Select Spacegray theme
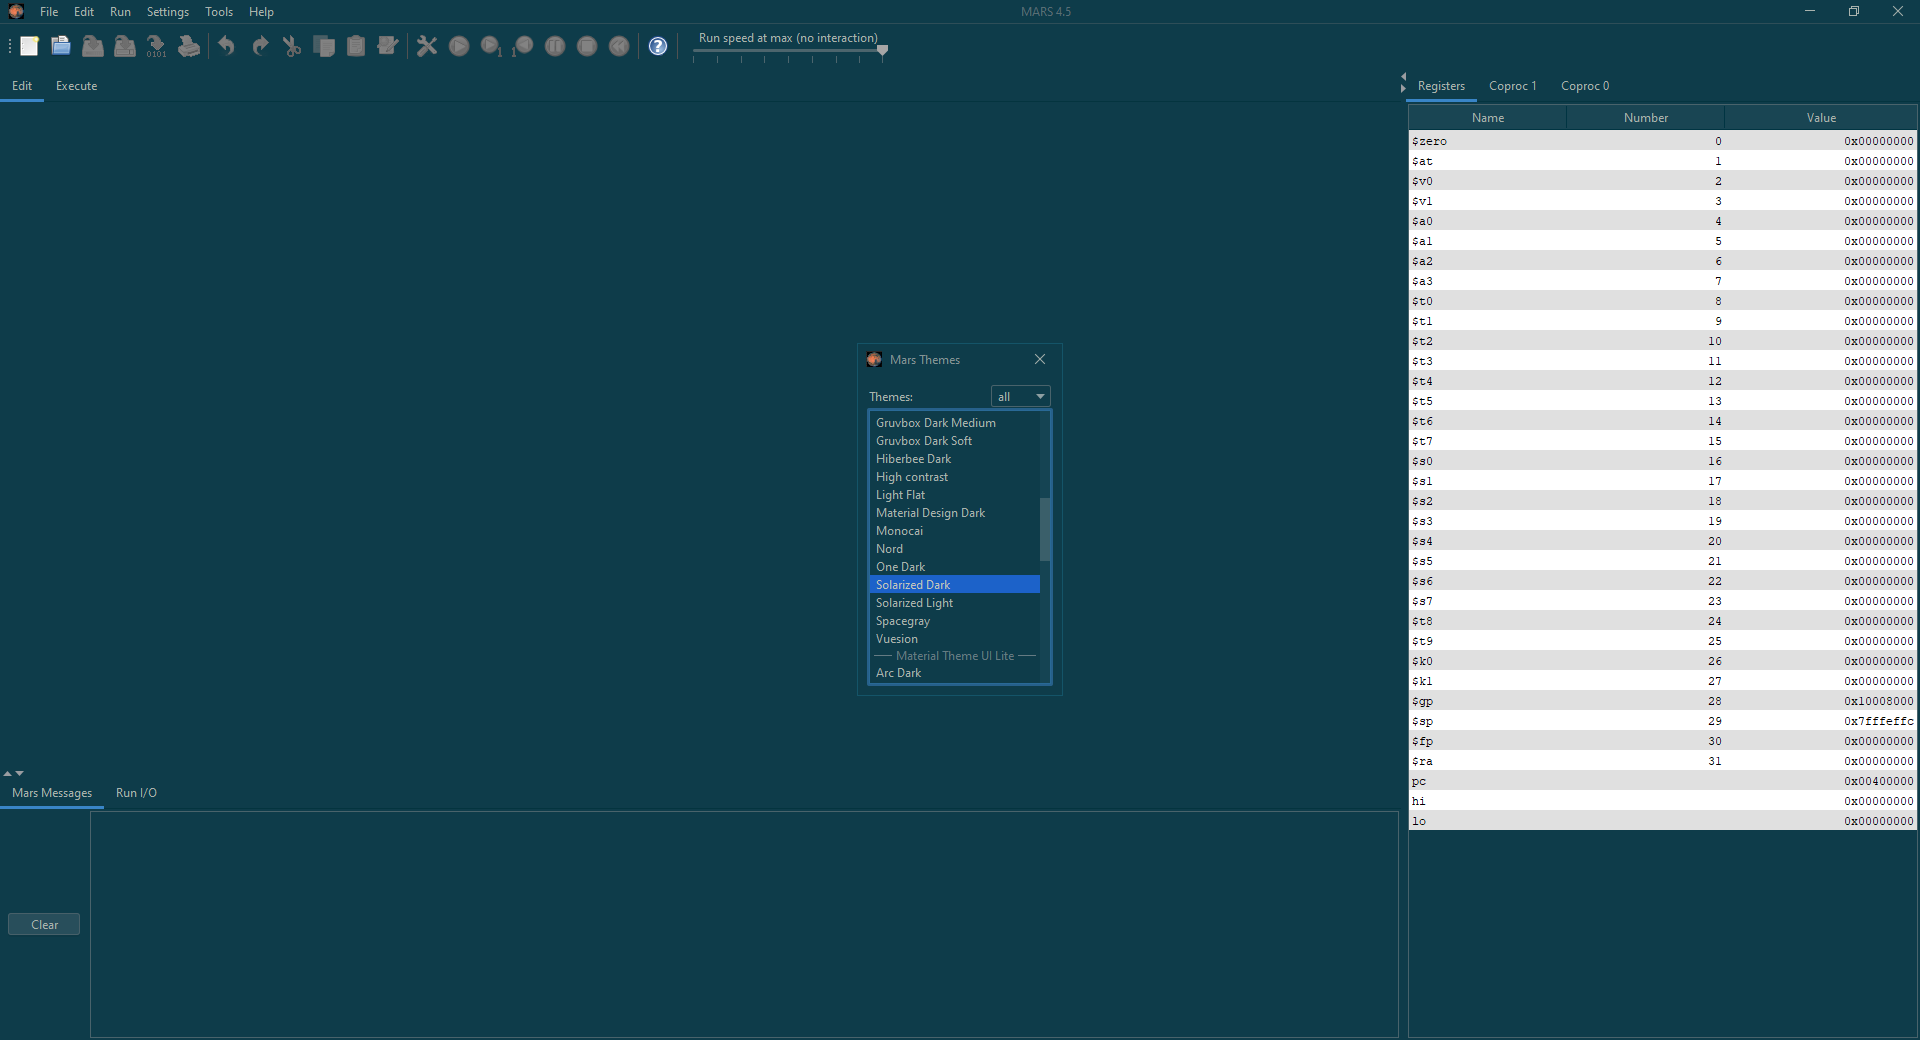The image size is (1920, 1040). pyautogui.click(x=954, y=621)
